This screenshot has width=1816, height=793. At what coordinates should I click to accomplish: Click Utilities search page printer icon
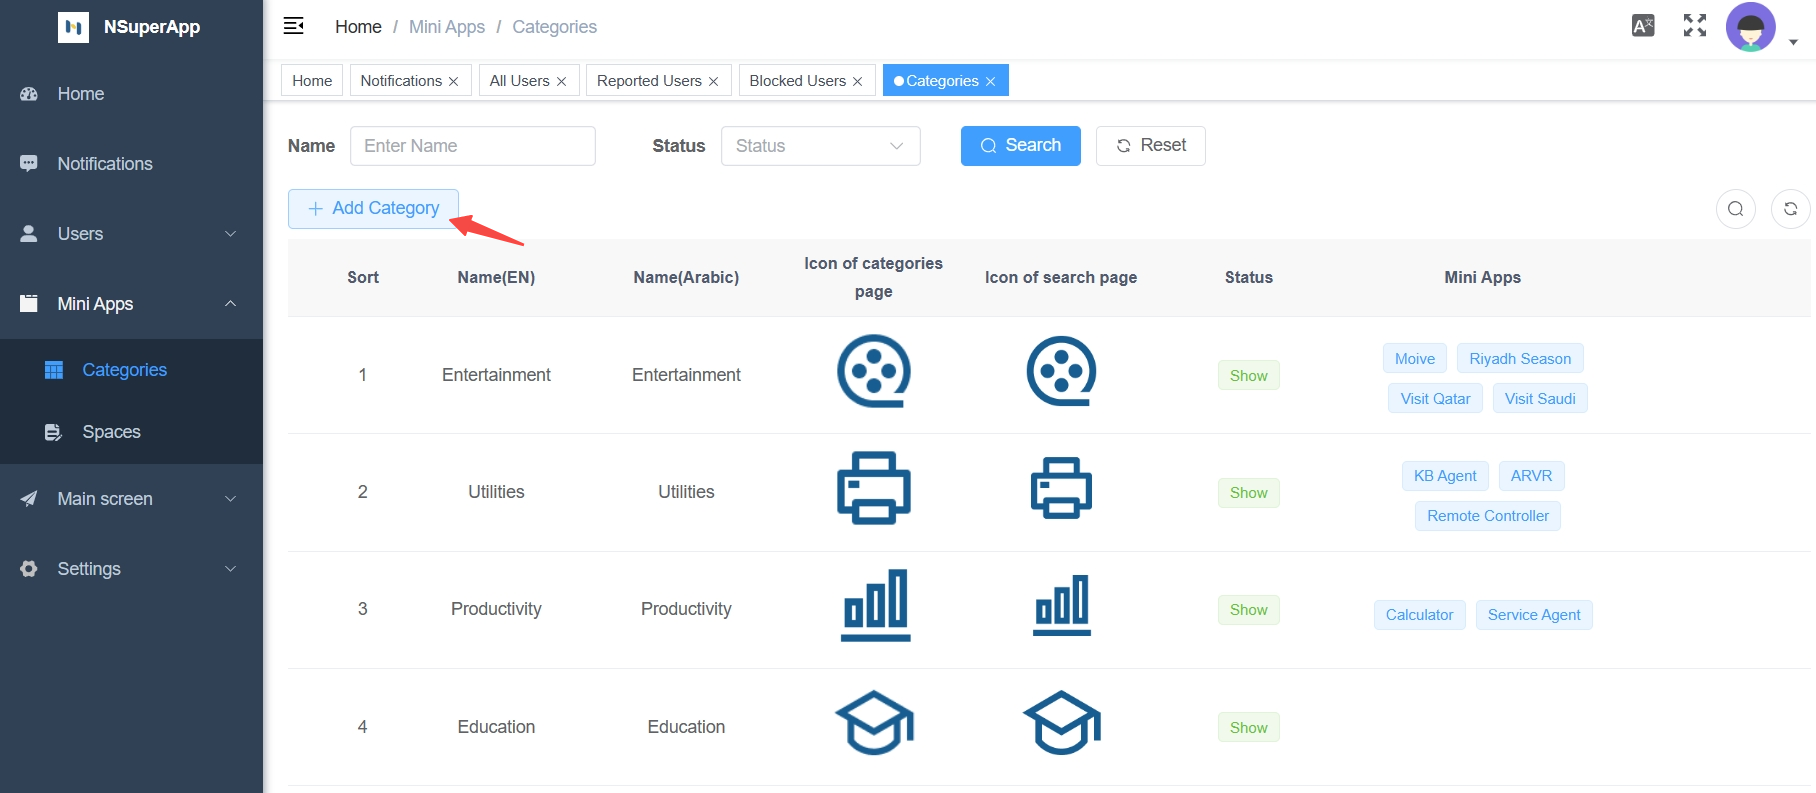(1061, 489)
